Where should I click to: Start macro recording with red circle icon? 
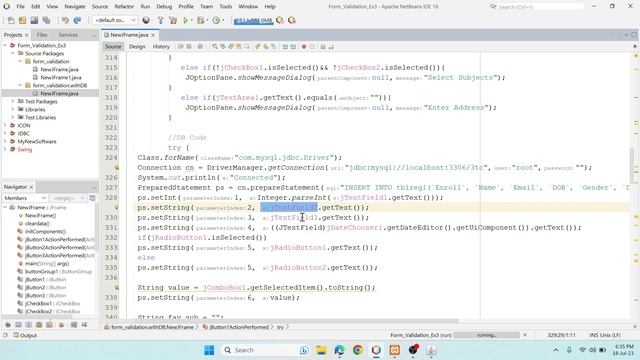point(304,47)
